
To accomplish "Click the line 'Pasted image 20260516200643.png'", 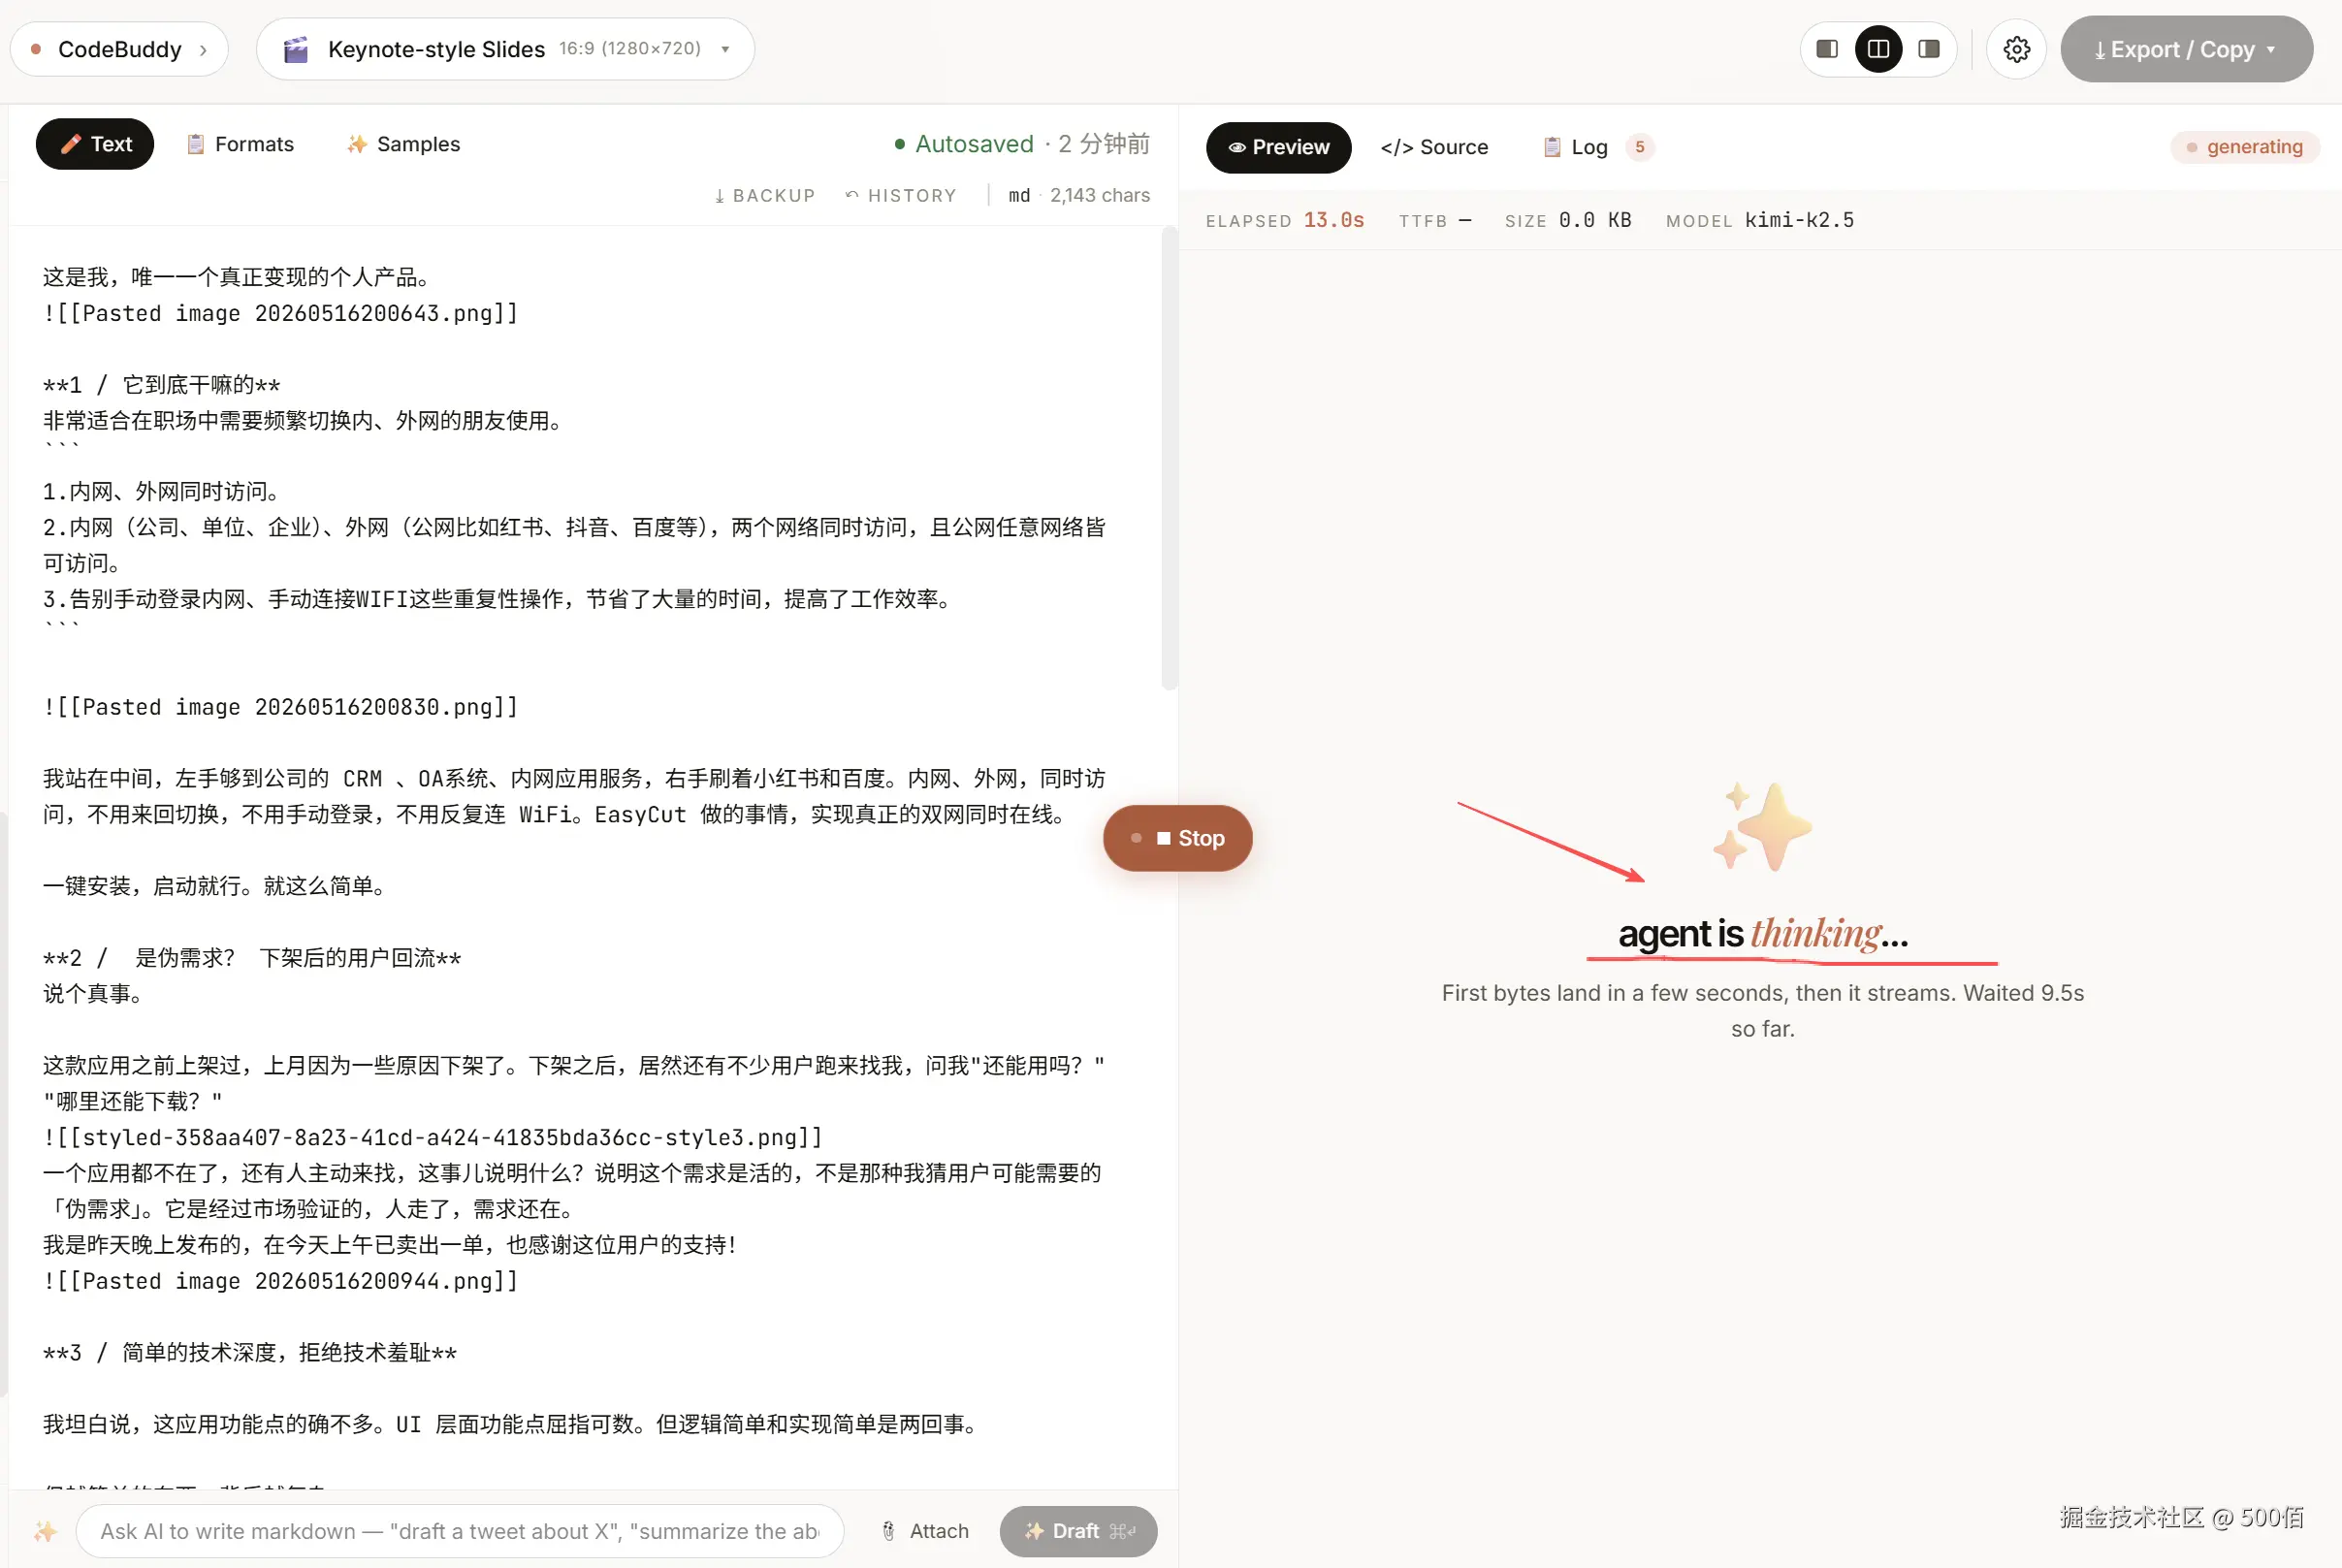I will coord(281,313).
